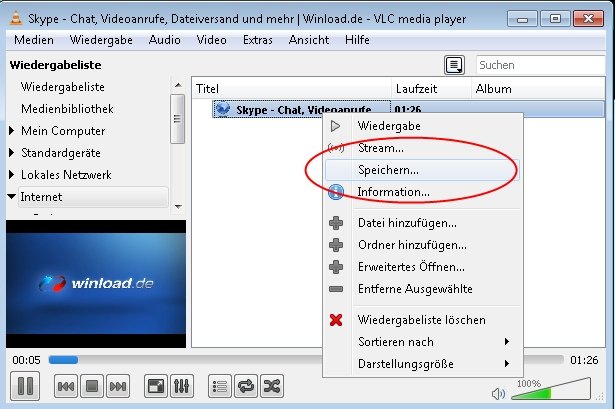Expand Darstellungsgröße submenu
Image resolution: width=615 pixels, height=409 pixels.
click(423, 364)
